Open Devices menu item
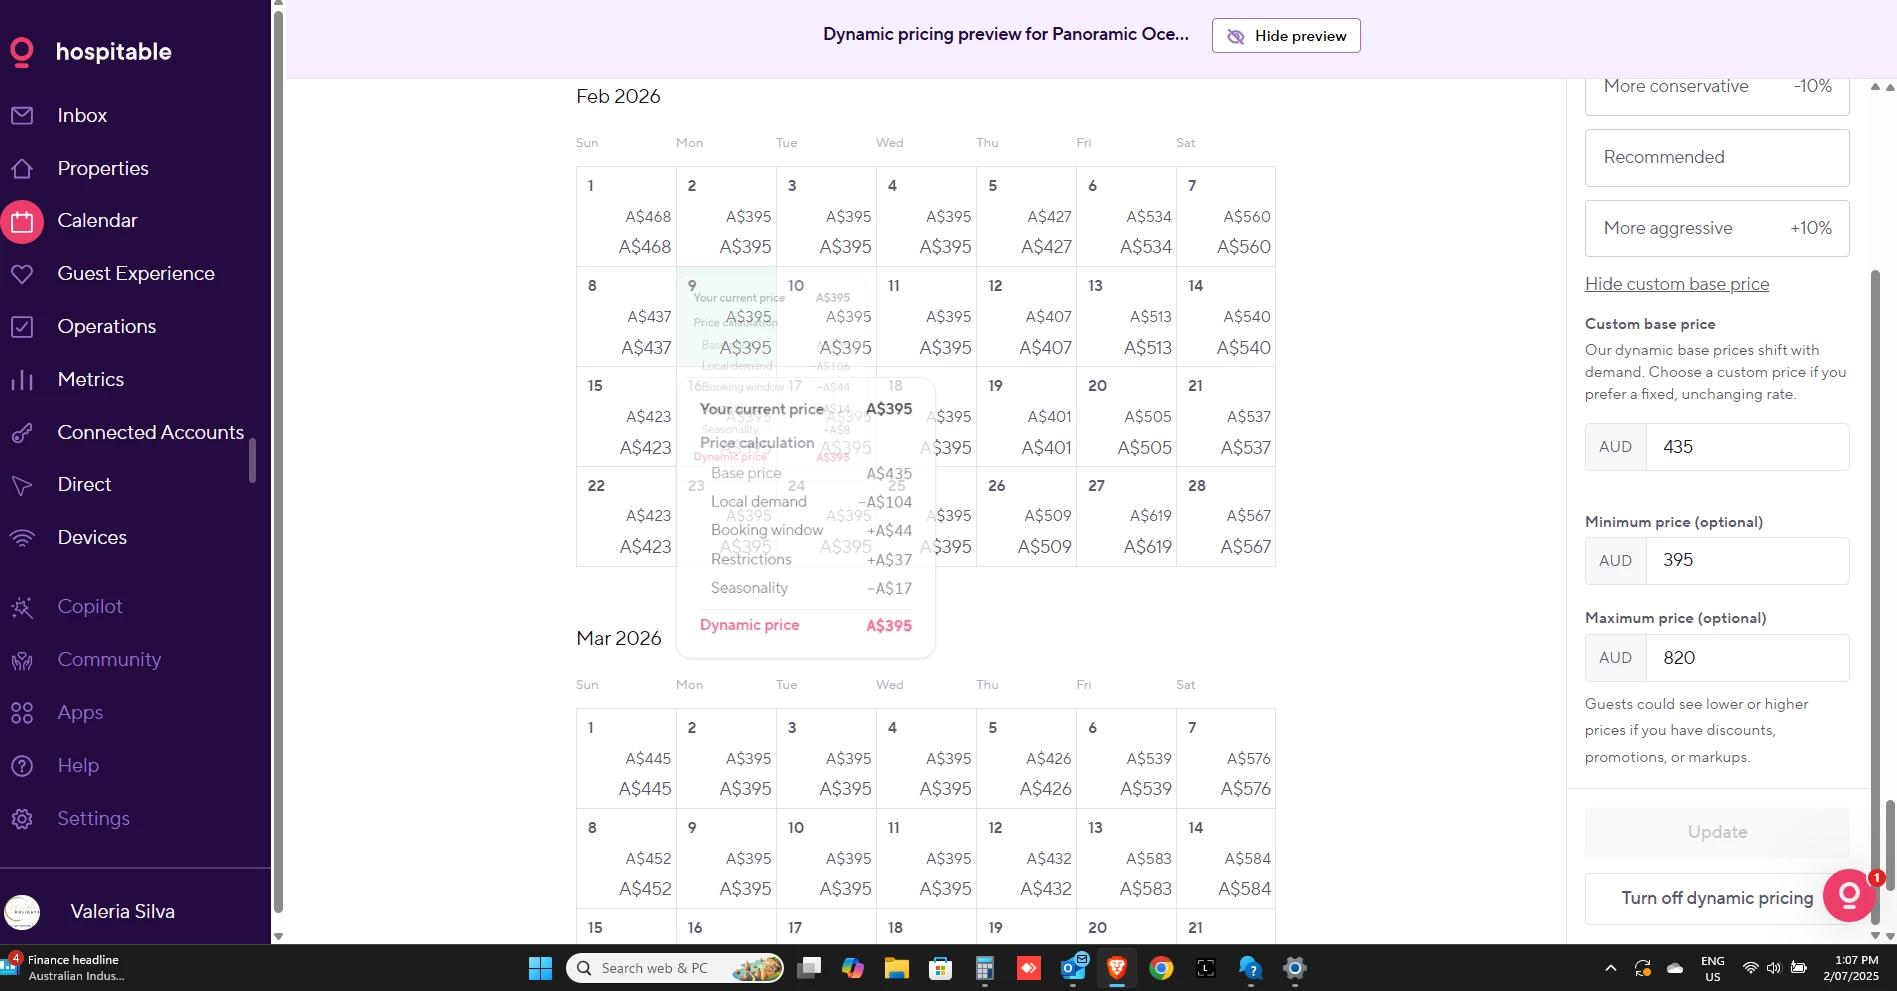This screenshot has height=991, width=1897. click(x=92, y=538)
